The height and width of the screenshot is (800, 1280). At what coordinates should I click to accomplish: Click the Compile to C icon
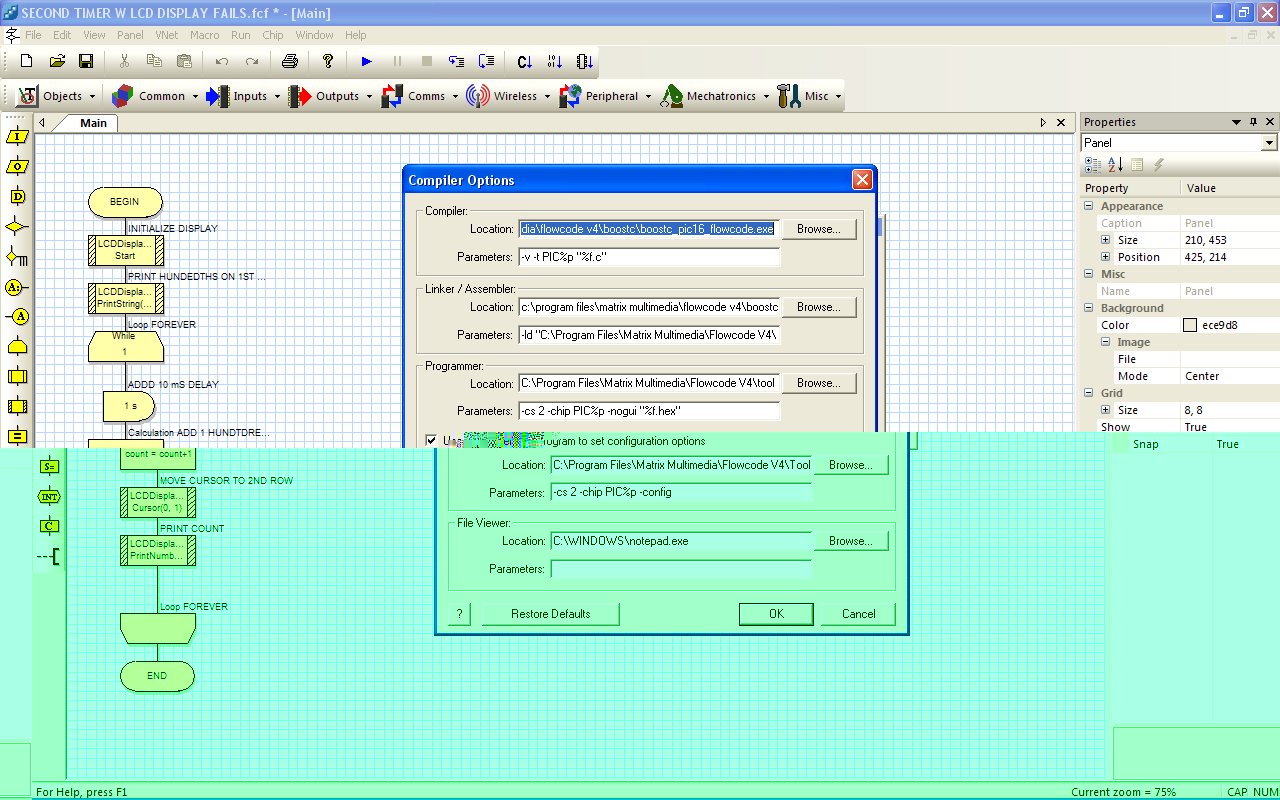[x=525, y=61]
